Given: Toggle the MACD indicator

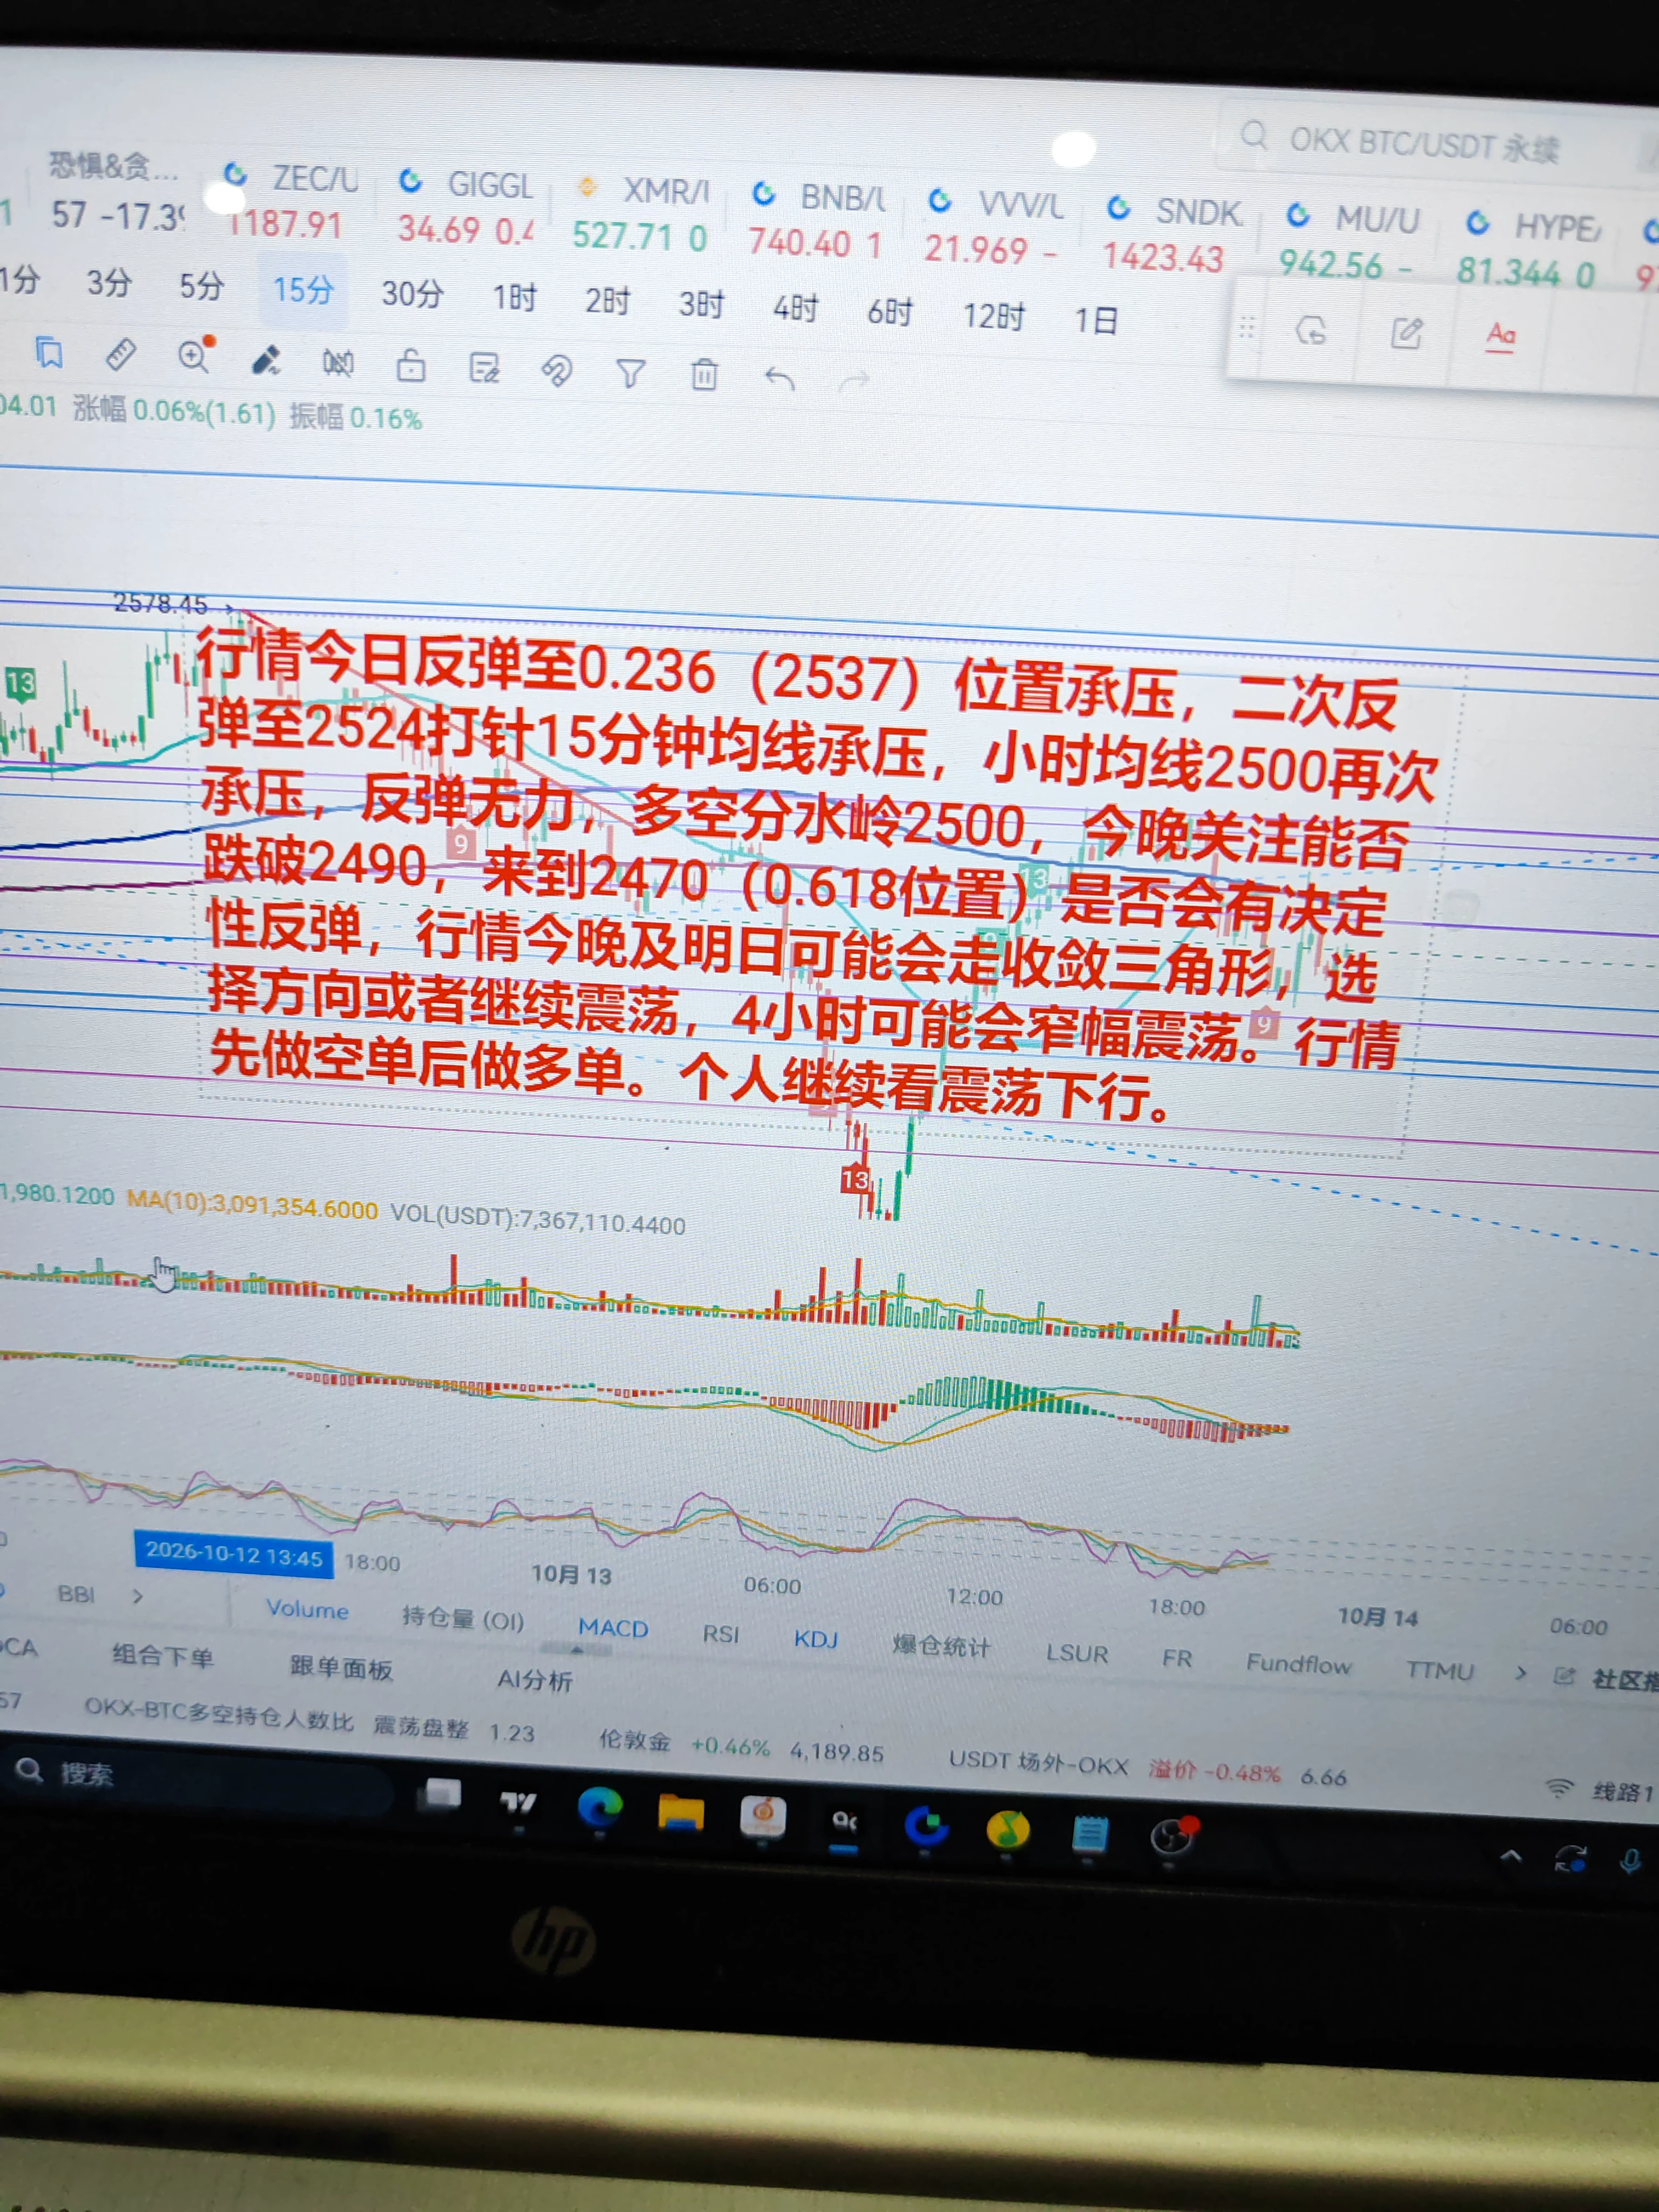Looking at the screenshot, I should click(x=613, y=1628).
